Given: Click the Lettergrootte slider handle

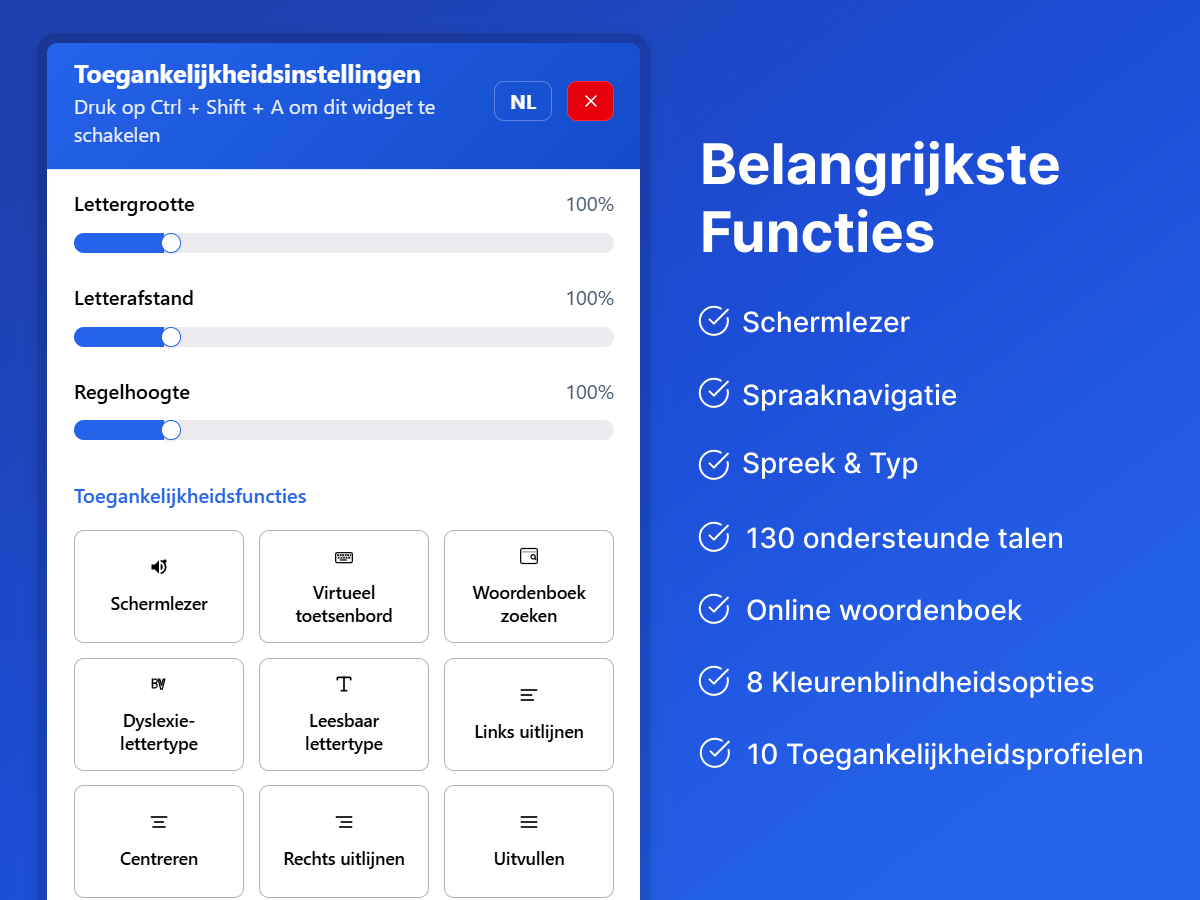Looking at the screenshot, I should point(171,243).
